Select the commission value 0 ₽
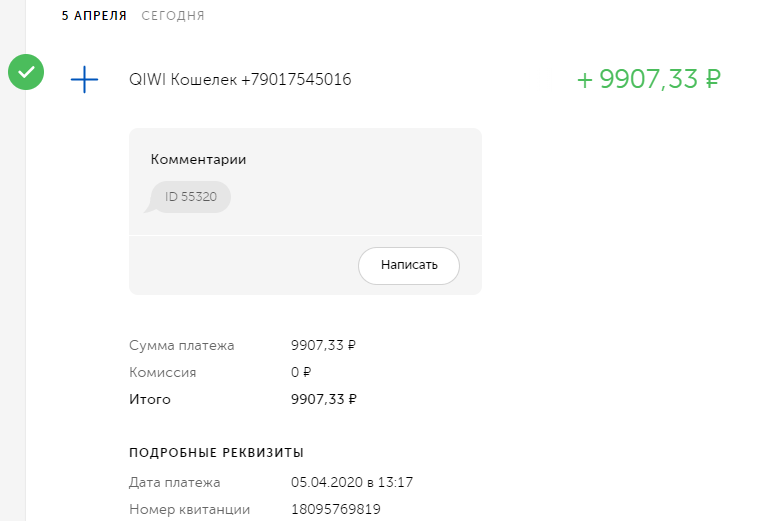Viewport: 773px width, 521px height. 301,373
